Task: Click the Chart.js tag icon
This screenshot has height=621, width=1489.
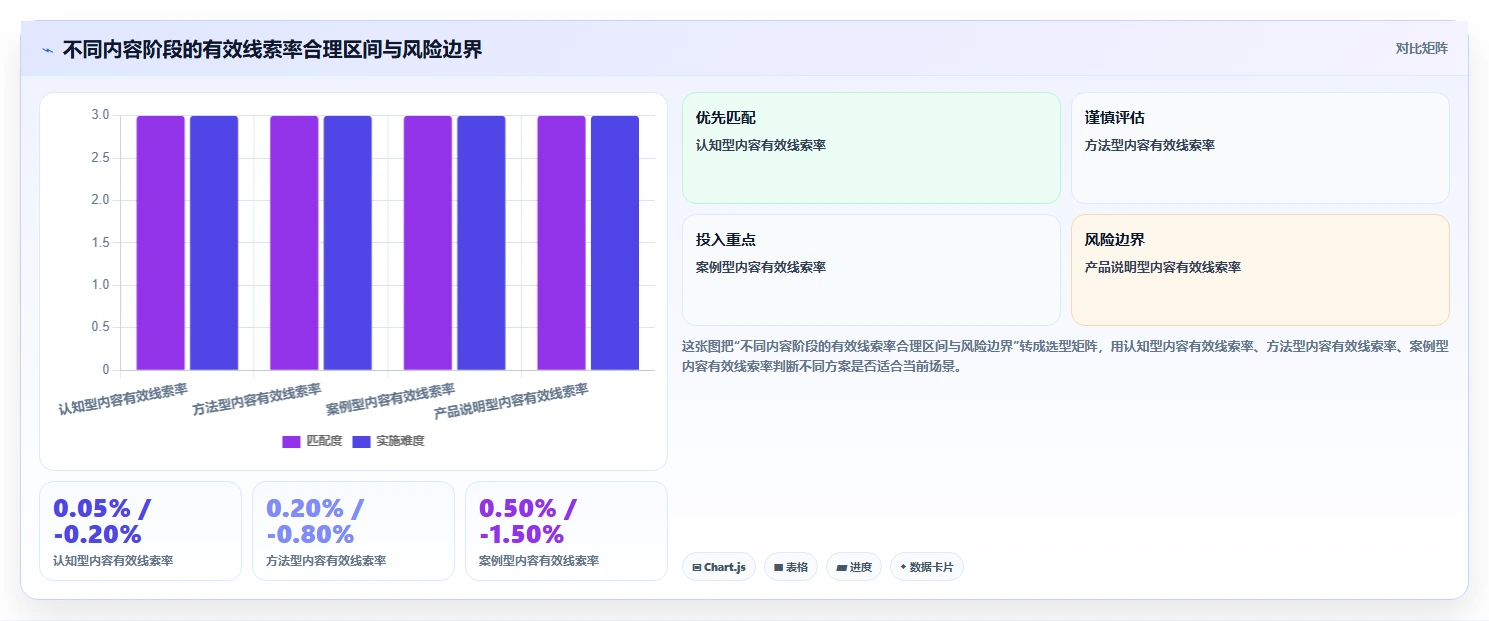Action: click(x=697, y=568)
